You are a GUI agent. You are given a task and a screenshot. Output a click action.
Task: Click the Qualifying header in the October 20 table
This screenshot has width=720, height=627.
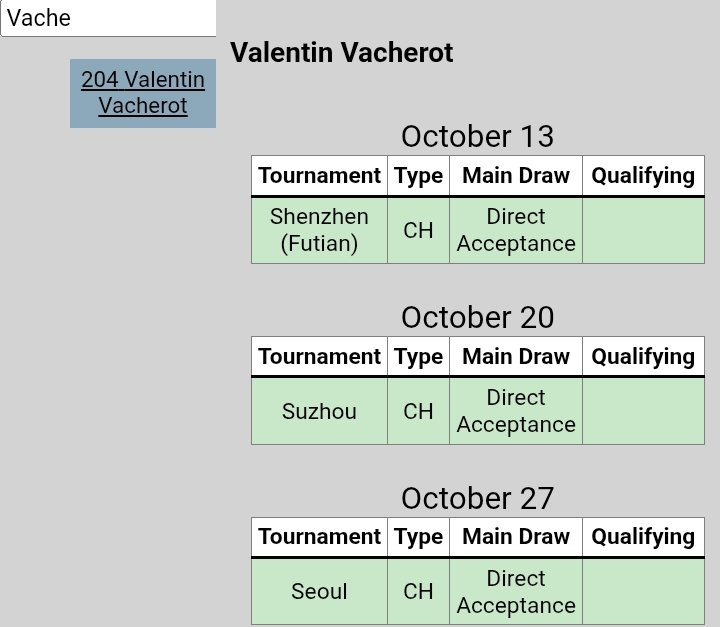pos(643,356)
